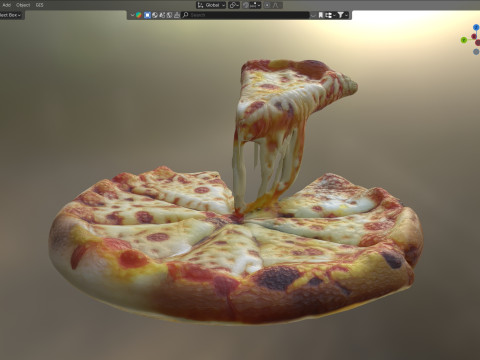The image size is (480, 360).
Task: Select the sphere material filter icon
Action: pyautogui.click(x=155, y=15)
